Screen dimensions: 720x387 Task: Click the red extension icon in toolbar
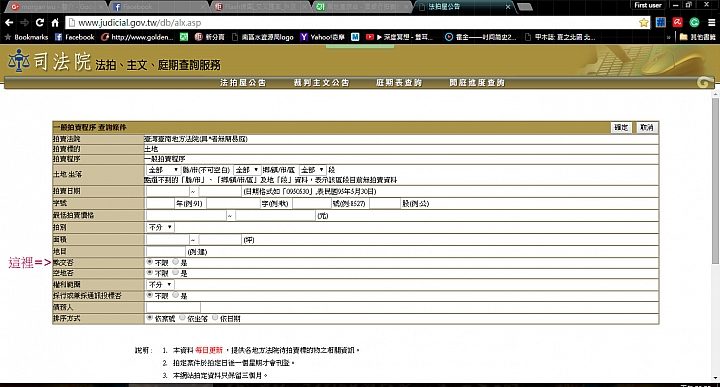click(678, 22)
